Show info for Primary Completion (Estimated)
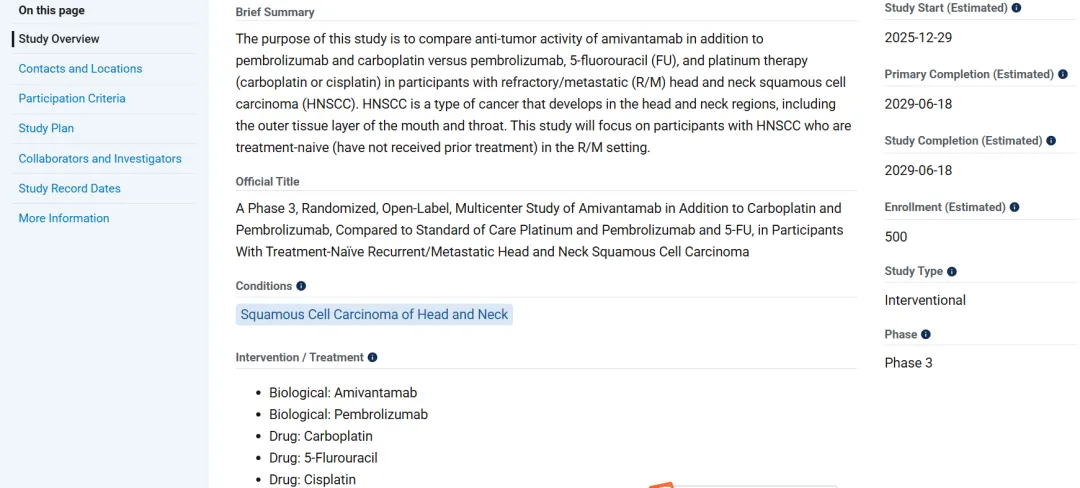 click(x=1063, y=74)
